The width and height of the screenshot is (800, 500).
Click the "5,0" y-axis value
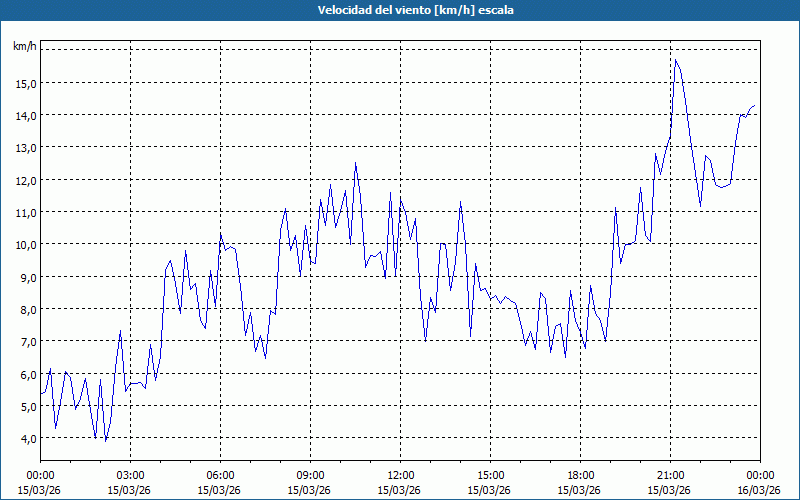point(28,407)
